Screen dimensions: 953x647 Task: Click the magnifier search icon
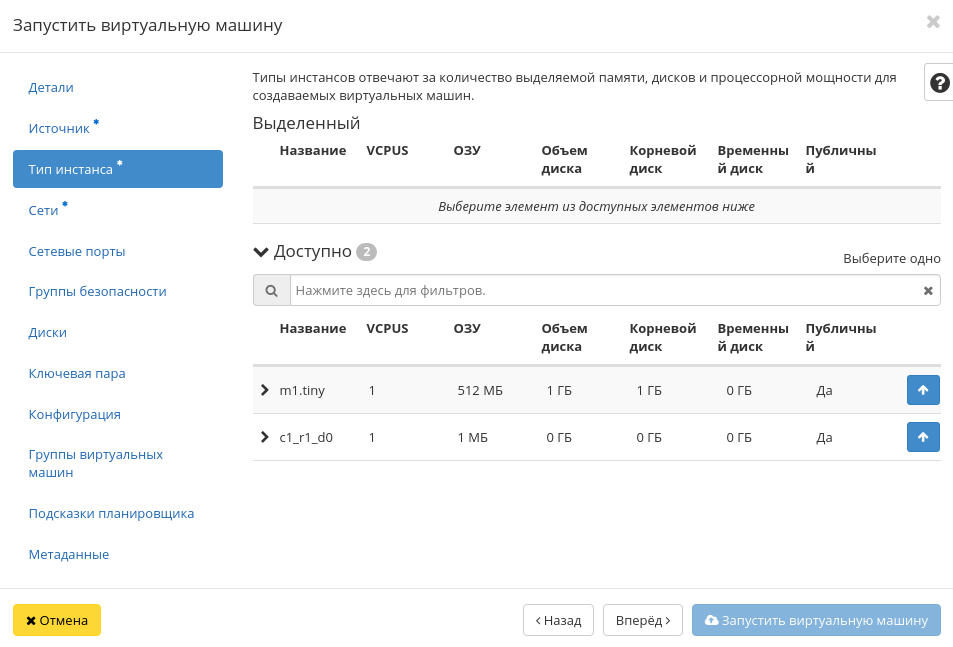coord(271,291)
